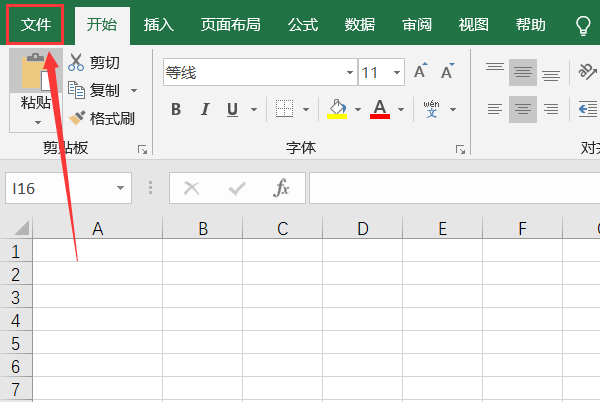Select row 6 header

coord(16,366)
